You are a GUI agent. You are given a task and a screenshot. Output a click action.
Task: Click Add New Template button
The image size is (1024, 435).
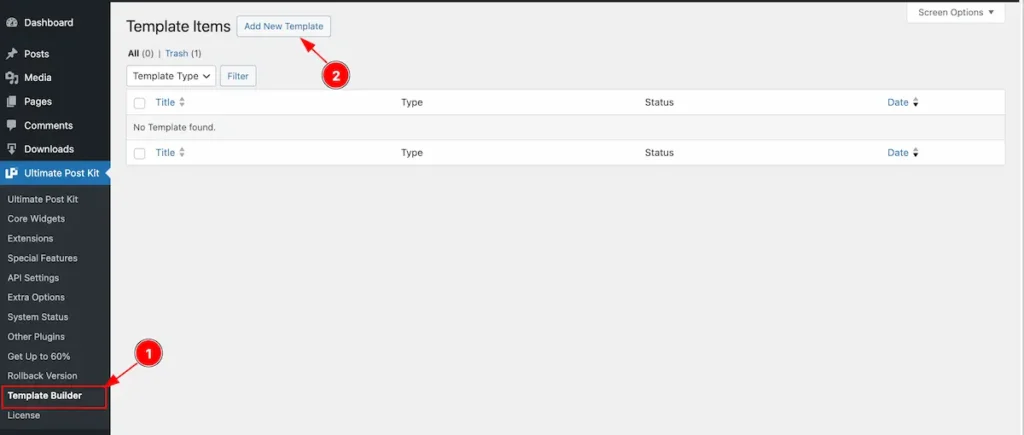(283, 26)
